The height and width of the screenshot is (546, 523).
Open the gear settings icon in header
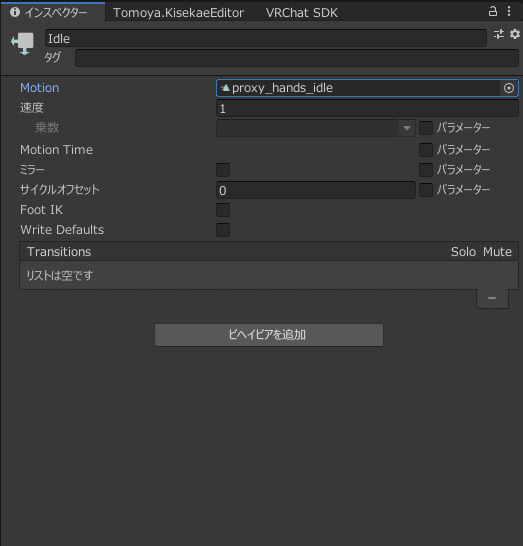515,34
